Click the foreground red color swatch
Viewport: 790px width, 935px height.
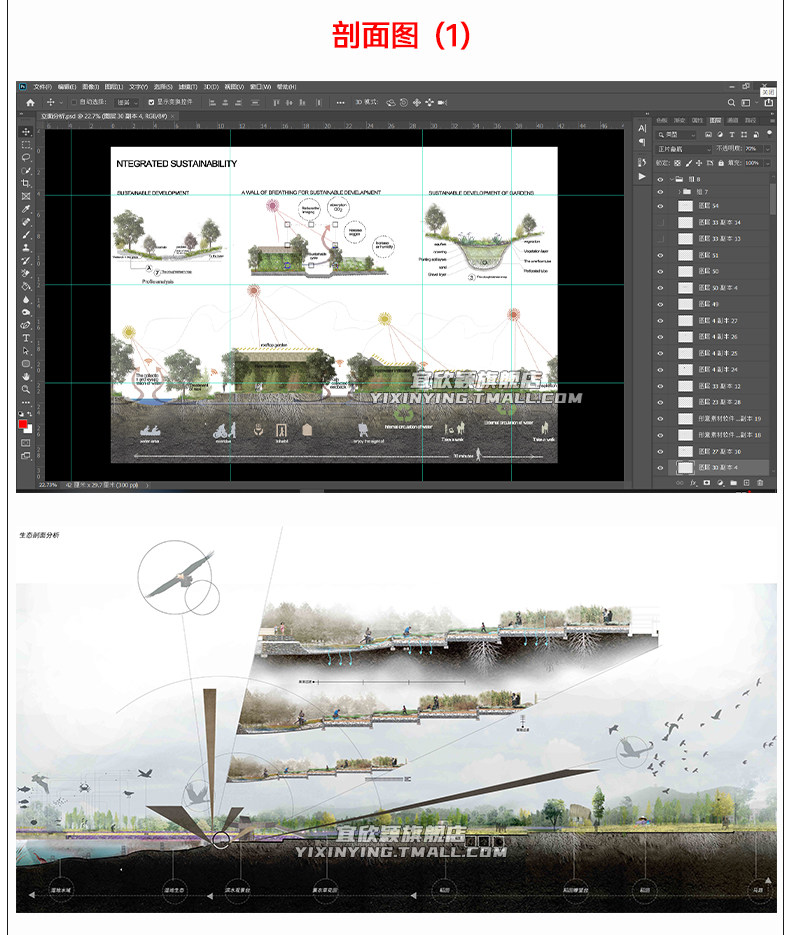(23, 424)
